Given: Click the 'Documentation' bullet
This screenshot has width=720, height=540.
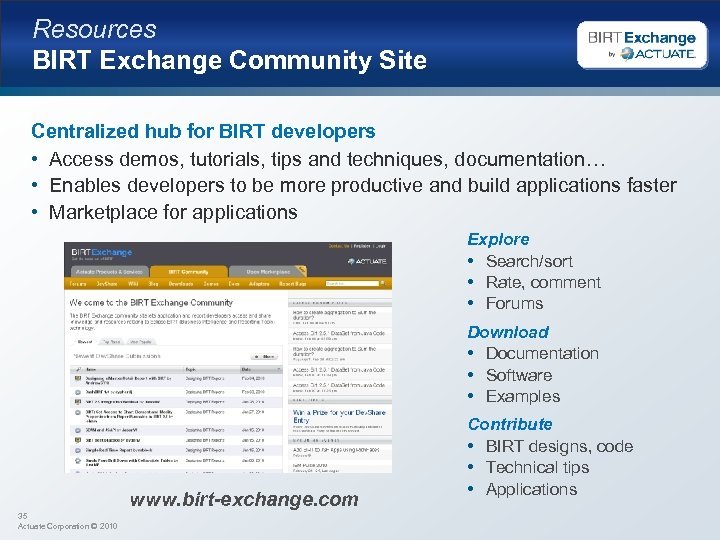Looking at the screenshot, I should [542, 354].
